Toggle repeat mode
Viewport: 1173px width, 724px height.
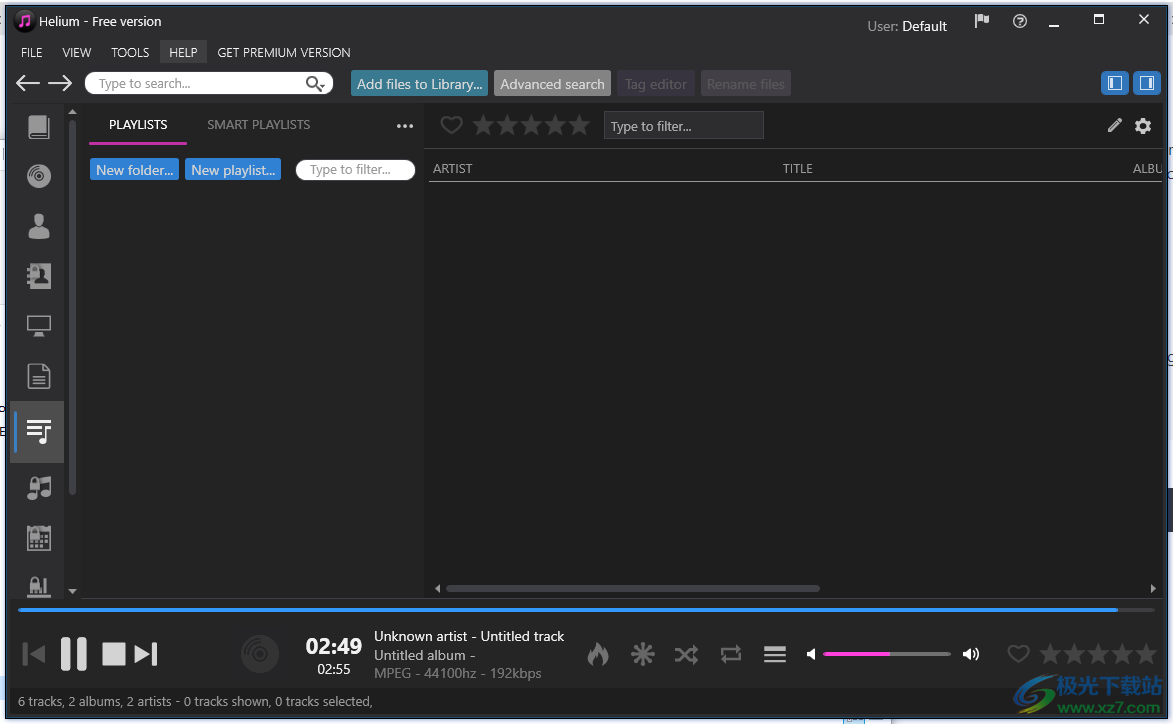tap(731, 654)
